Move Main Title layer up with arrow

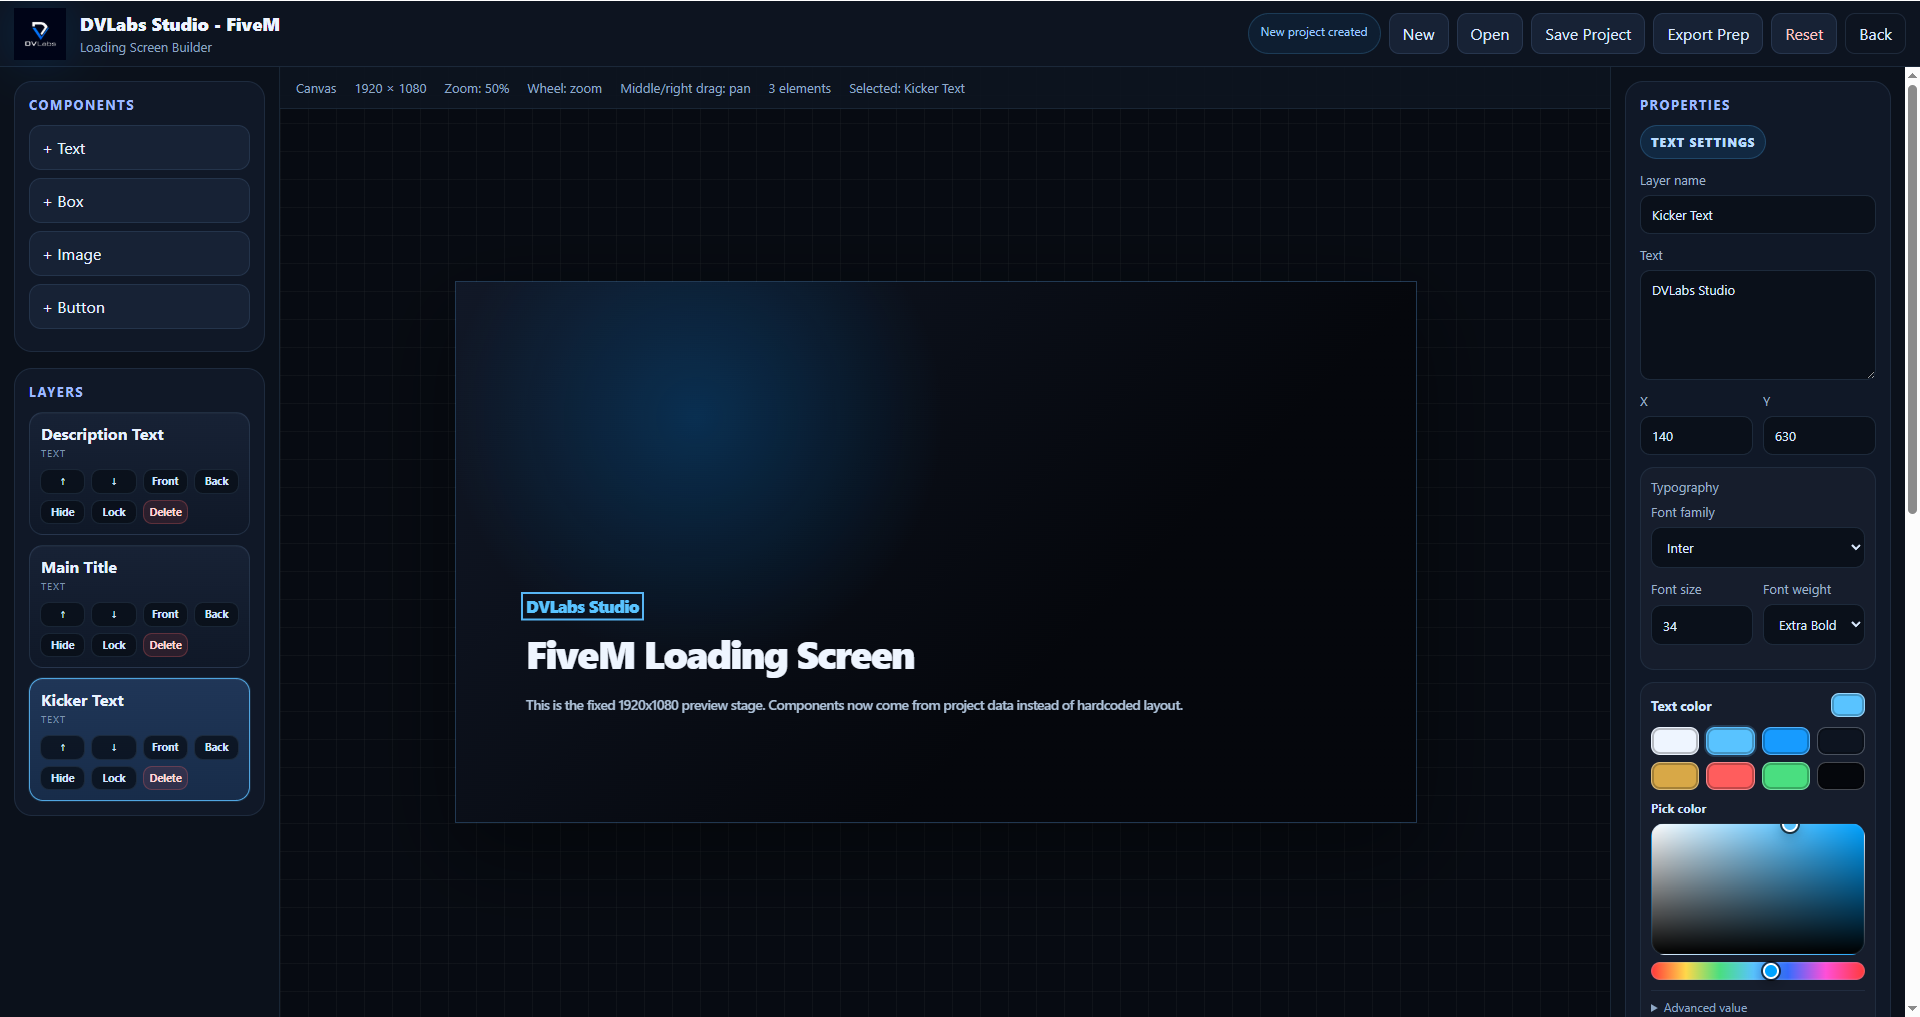point(63,615)
